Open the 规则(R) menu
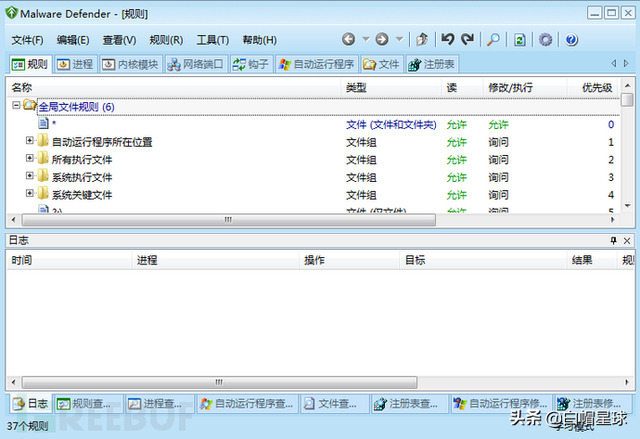The height and width of the screenshot is (439, 640). pyautogui.click(x=166, y=40)
